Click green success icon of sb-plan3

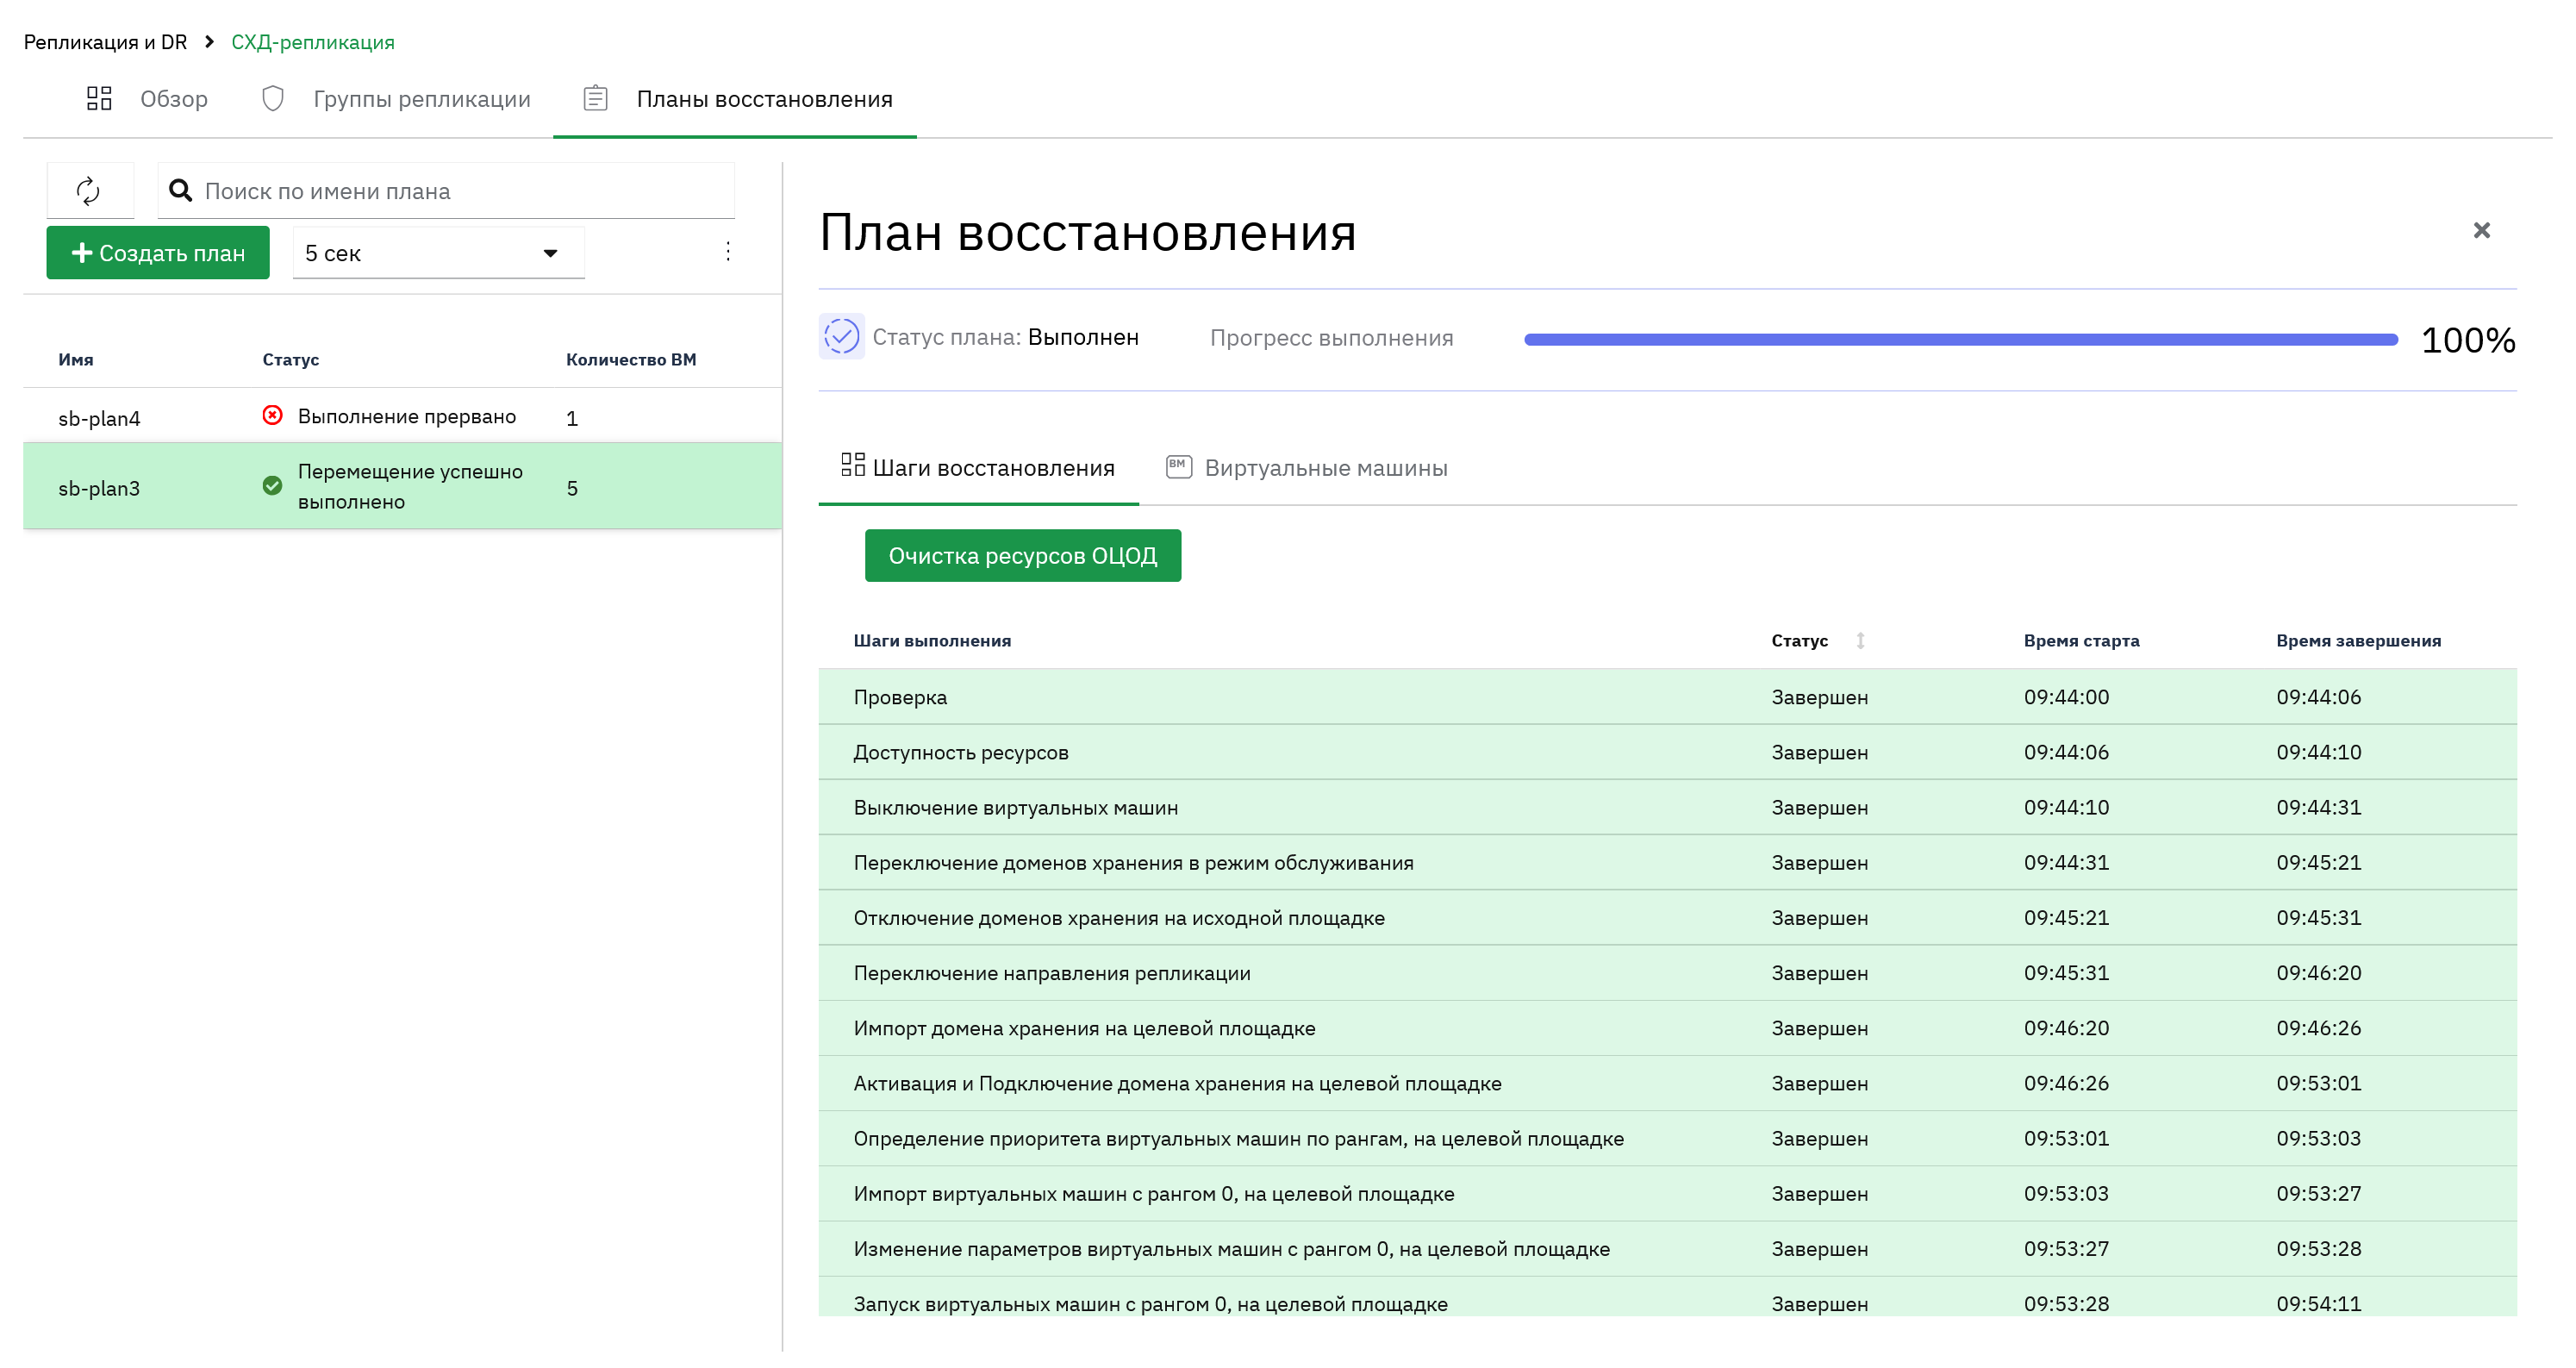(272, 486)
